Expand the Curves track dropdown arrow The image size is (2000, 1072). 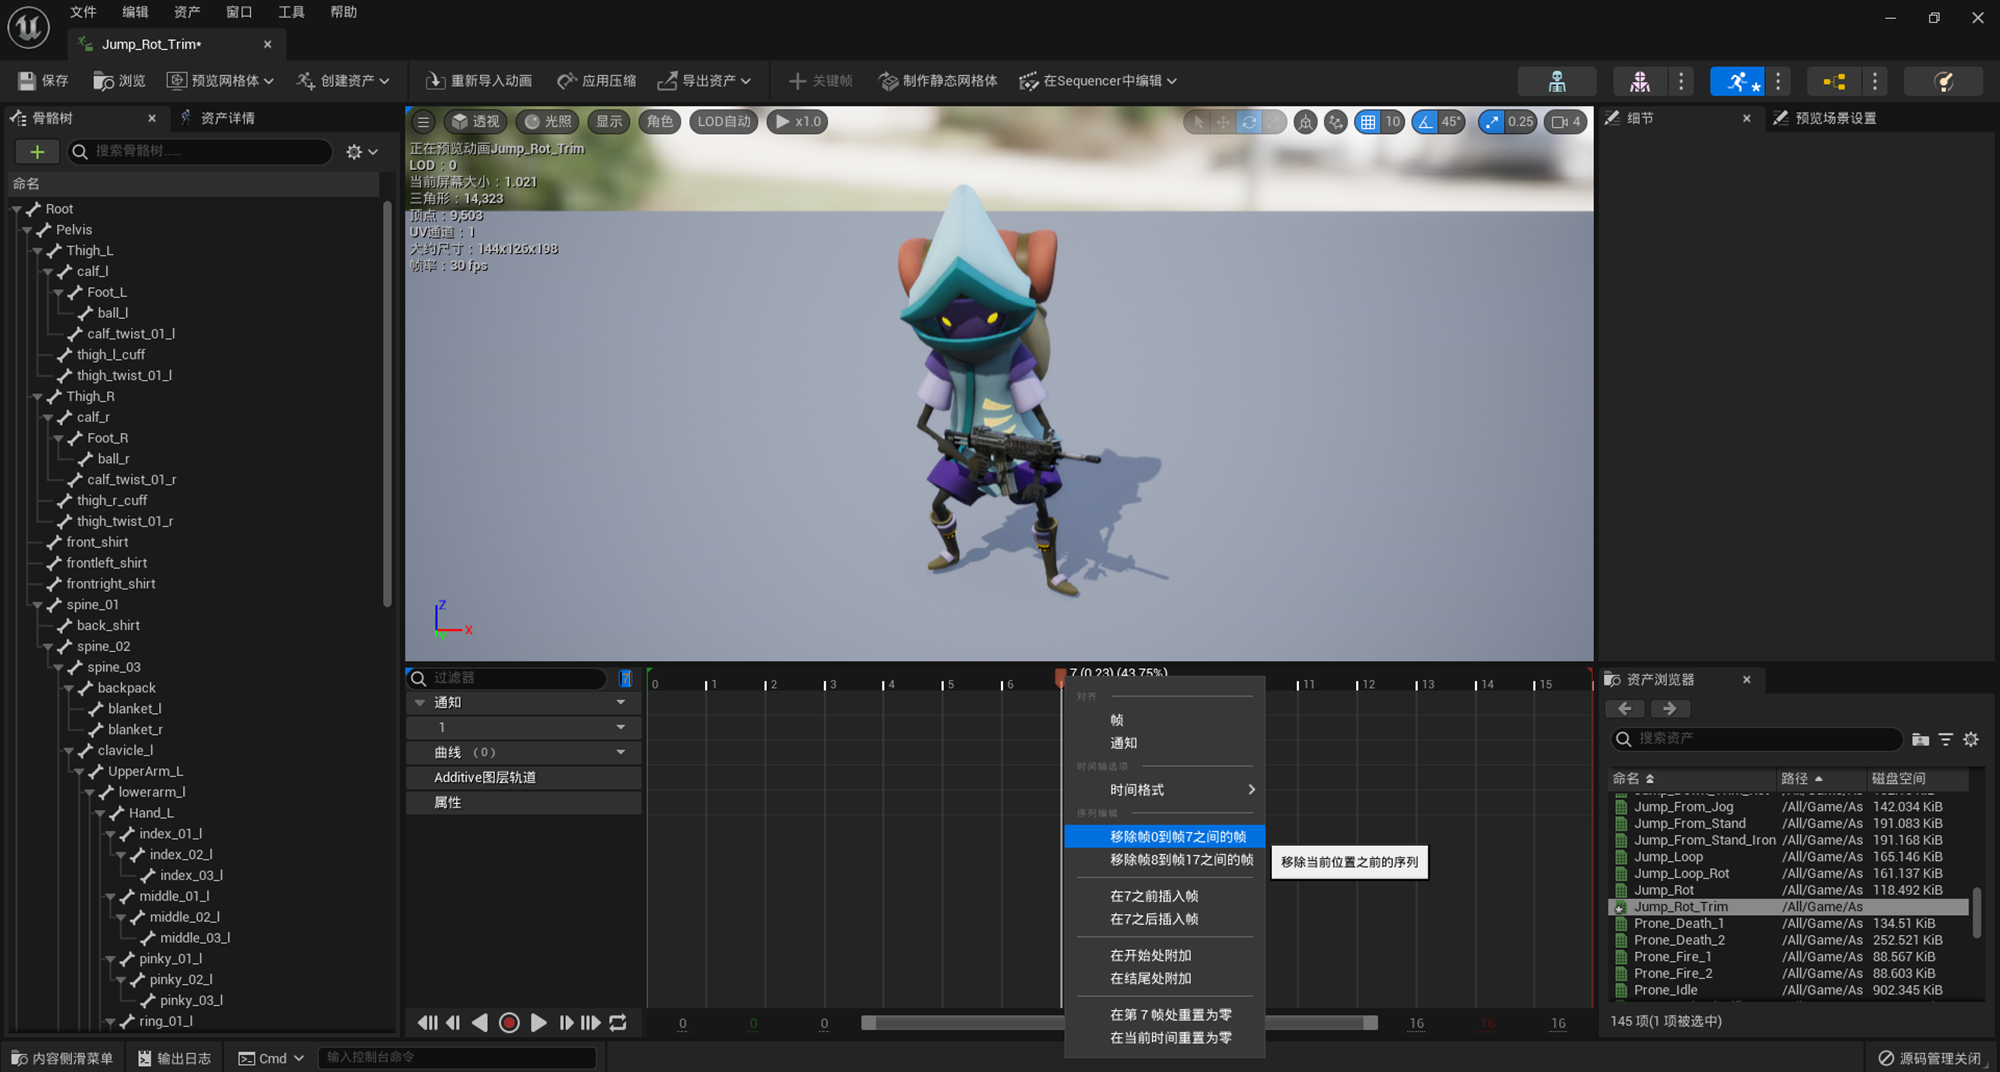tap(621, 753)
